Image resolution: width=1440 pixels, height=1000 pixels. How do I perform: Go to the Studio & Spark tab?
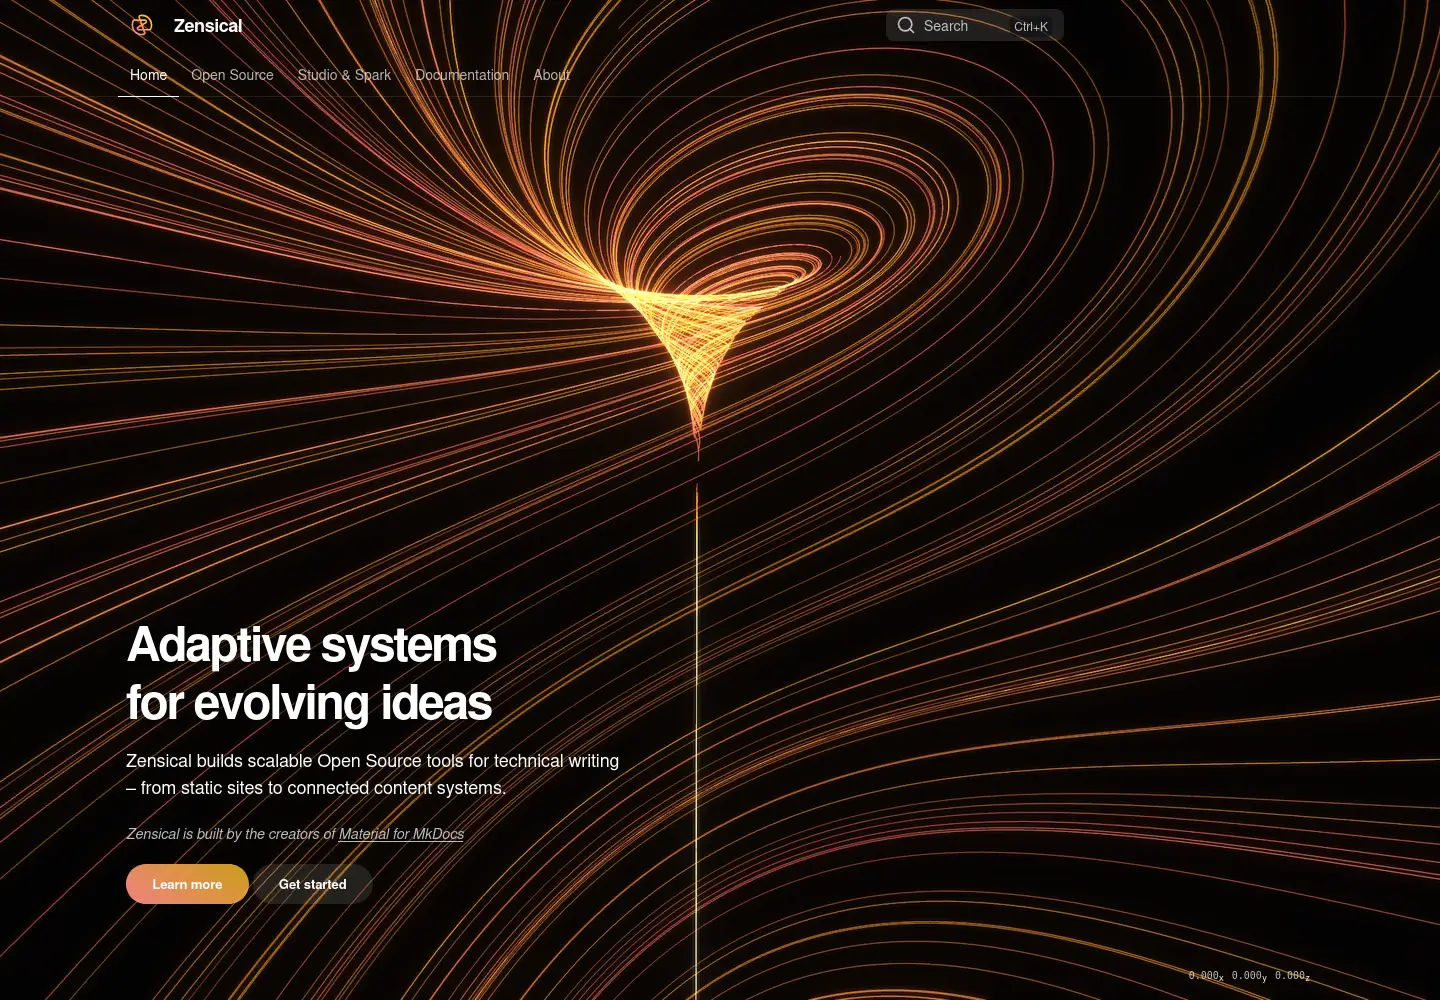[344, 75]
